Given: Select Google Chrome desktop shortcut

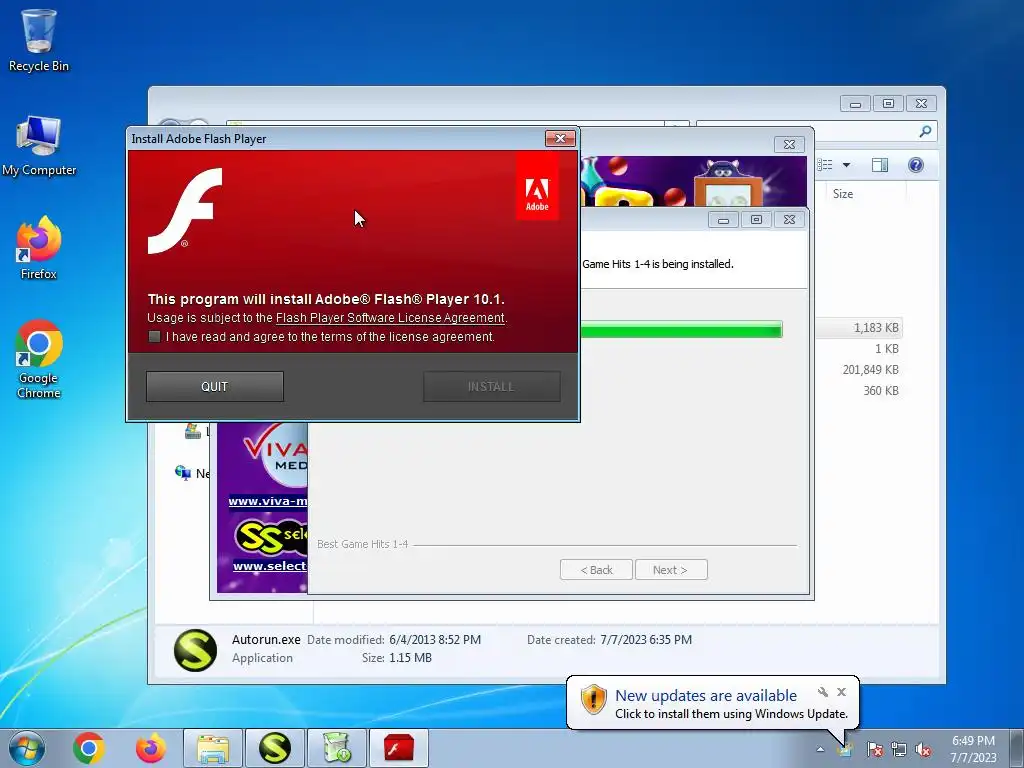Looking at the screenshot, I should (x=39, y=360).
